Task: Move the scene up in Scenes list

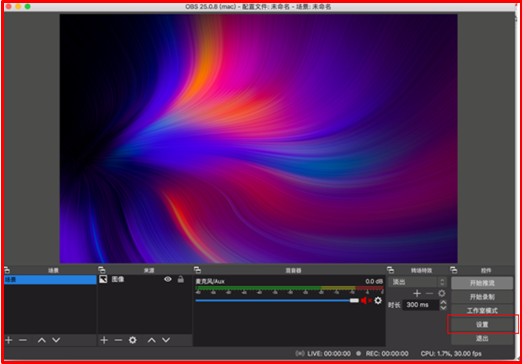Action: click(41, 340)
